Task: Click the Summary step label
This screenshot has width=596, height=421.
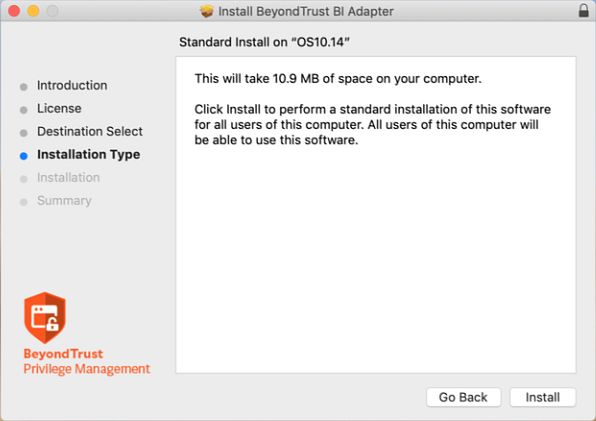Action: point(64,201)
